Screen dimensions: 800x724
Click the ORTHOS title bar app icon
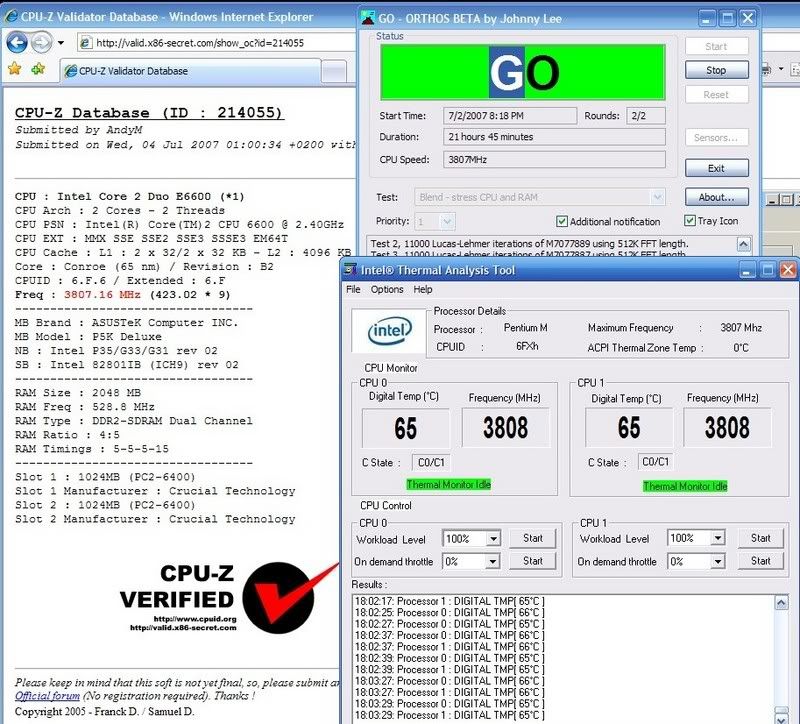pyautogui.click(x=368, y=18)
